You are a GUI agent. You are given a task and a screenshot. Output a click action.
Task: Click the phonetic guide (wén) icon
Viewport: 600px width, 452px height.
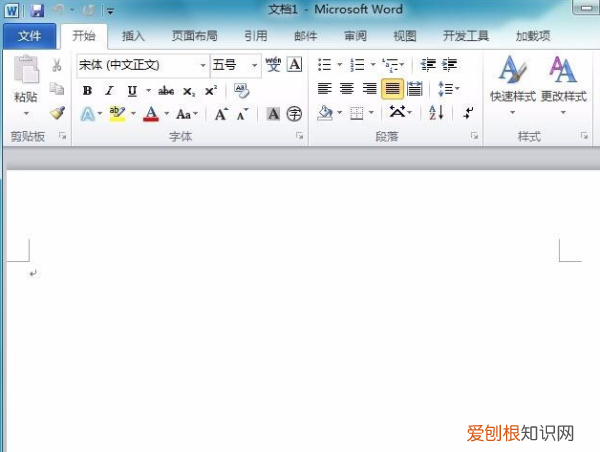[x=273, y=64]
